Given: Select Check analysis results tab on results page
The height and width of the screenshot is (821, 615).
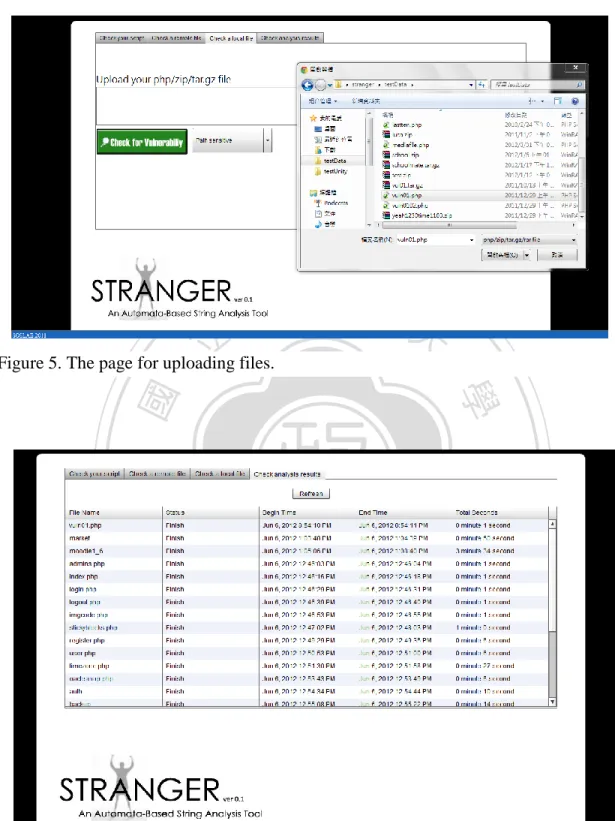Looking at the screenshot, I should (287, 474).
